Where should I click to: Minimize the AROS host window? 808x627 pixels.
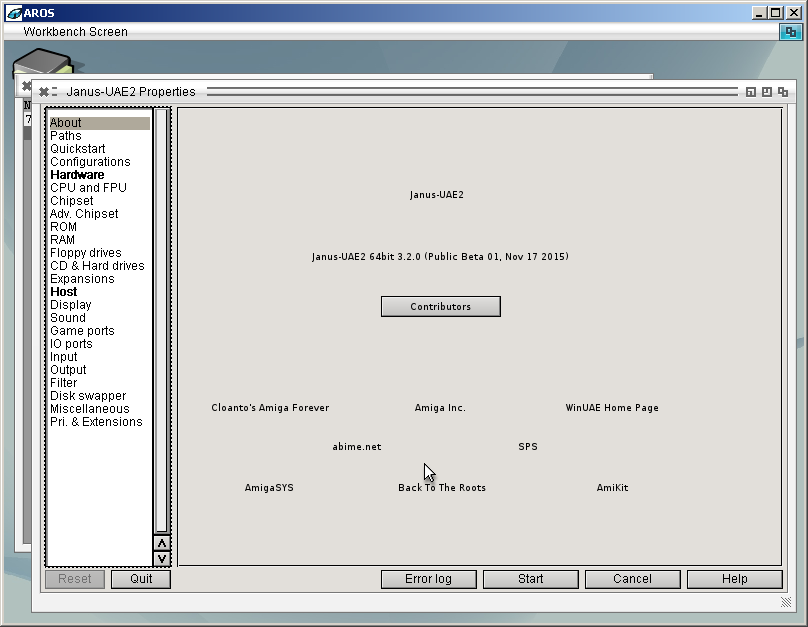(x=759, y=13)
